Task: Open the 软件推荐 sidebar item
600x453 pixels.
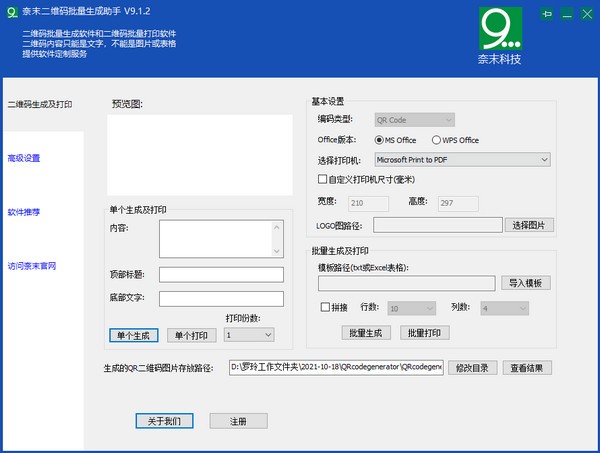Action: 24,212
